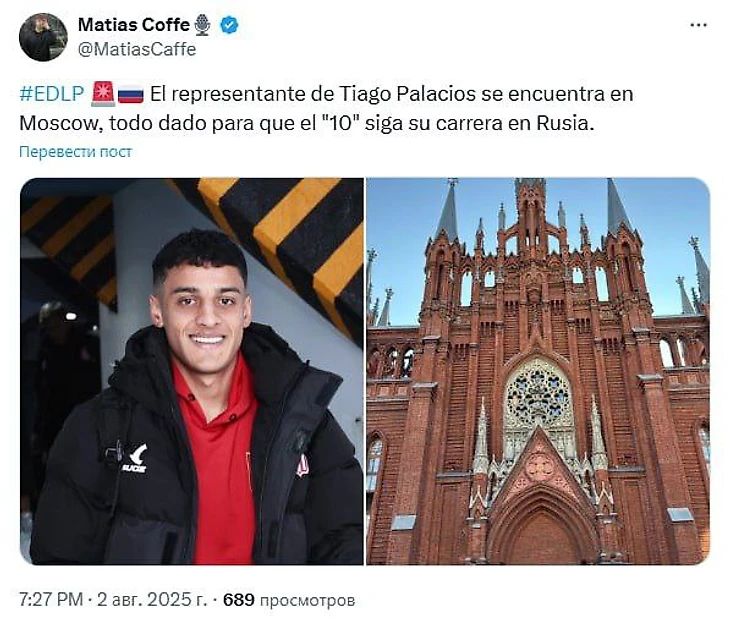Open Matias Coffe's profile avatar
The height and width of the screenshot is (622, 730).
tap(43, 37)
